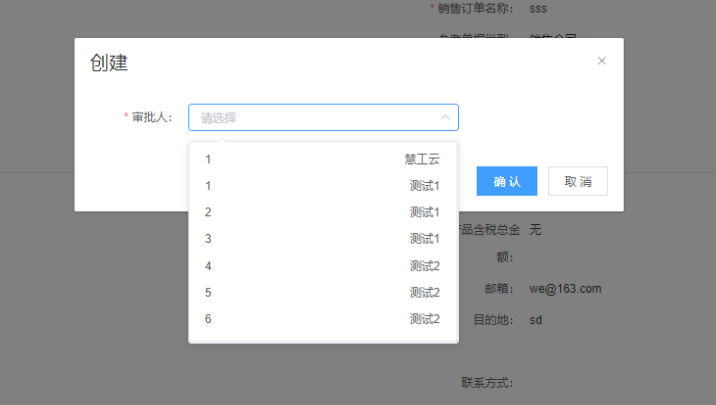
Task: Select option 1 慧工云 from the list
Action: (323, 159)
